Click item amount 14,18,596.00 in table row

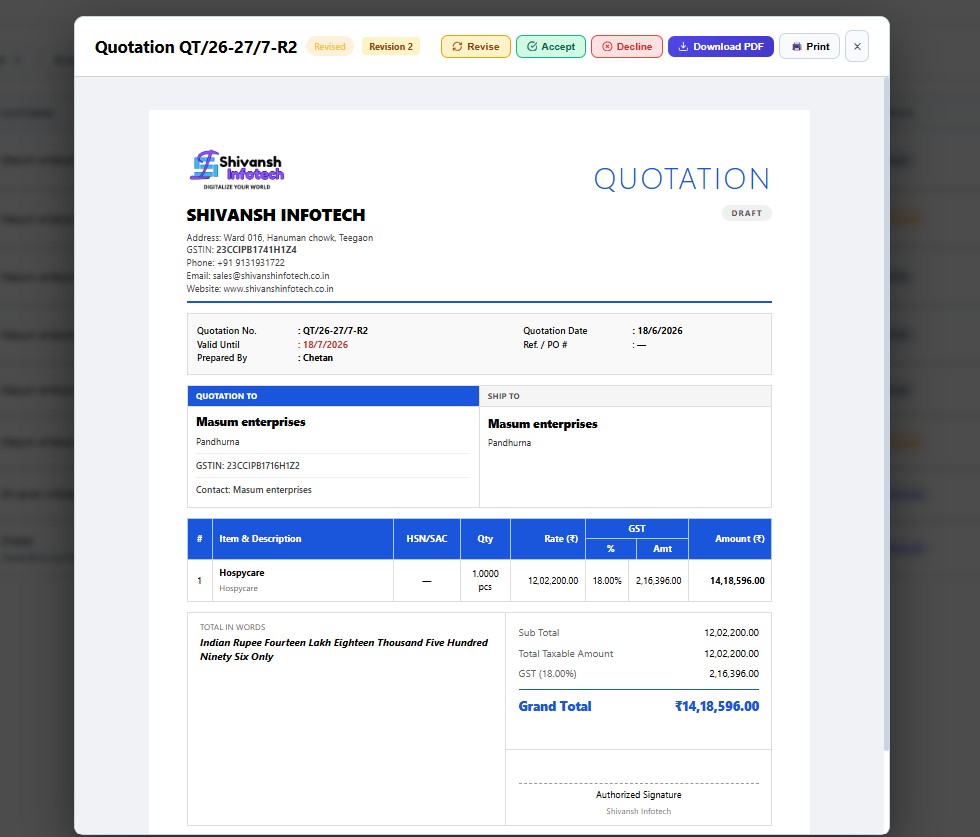[x=737, y=581]
